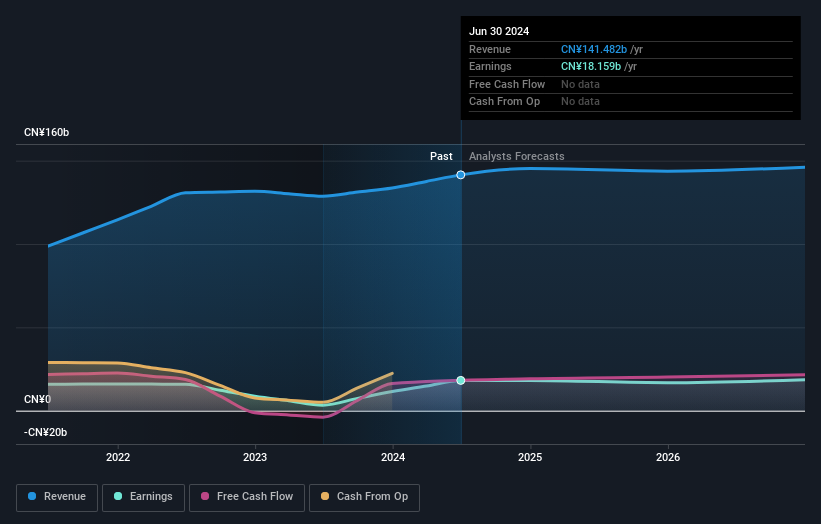
Task: Click the Revenue row label in tooltip
Action: [490, 49]
